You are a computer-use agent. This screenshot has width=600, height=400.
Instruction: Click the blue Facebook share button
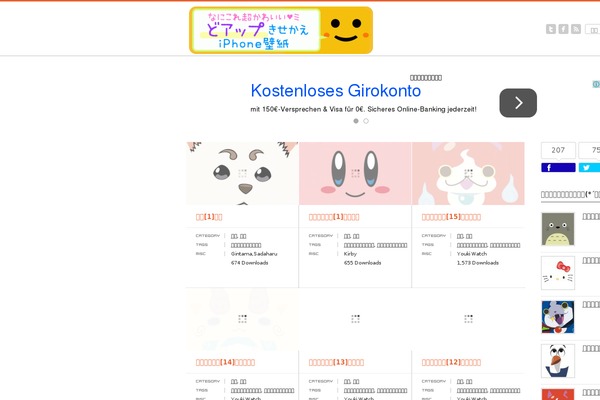point(558,167)
